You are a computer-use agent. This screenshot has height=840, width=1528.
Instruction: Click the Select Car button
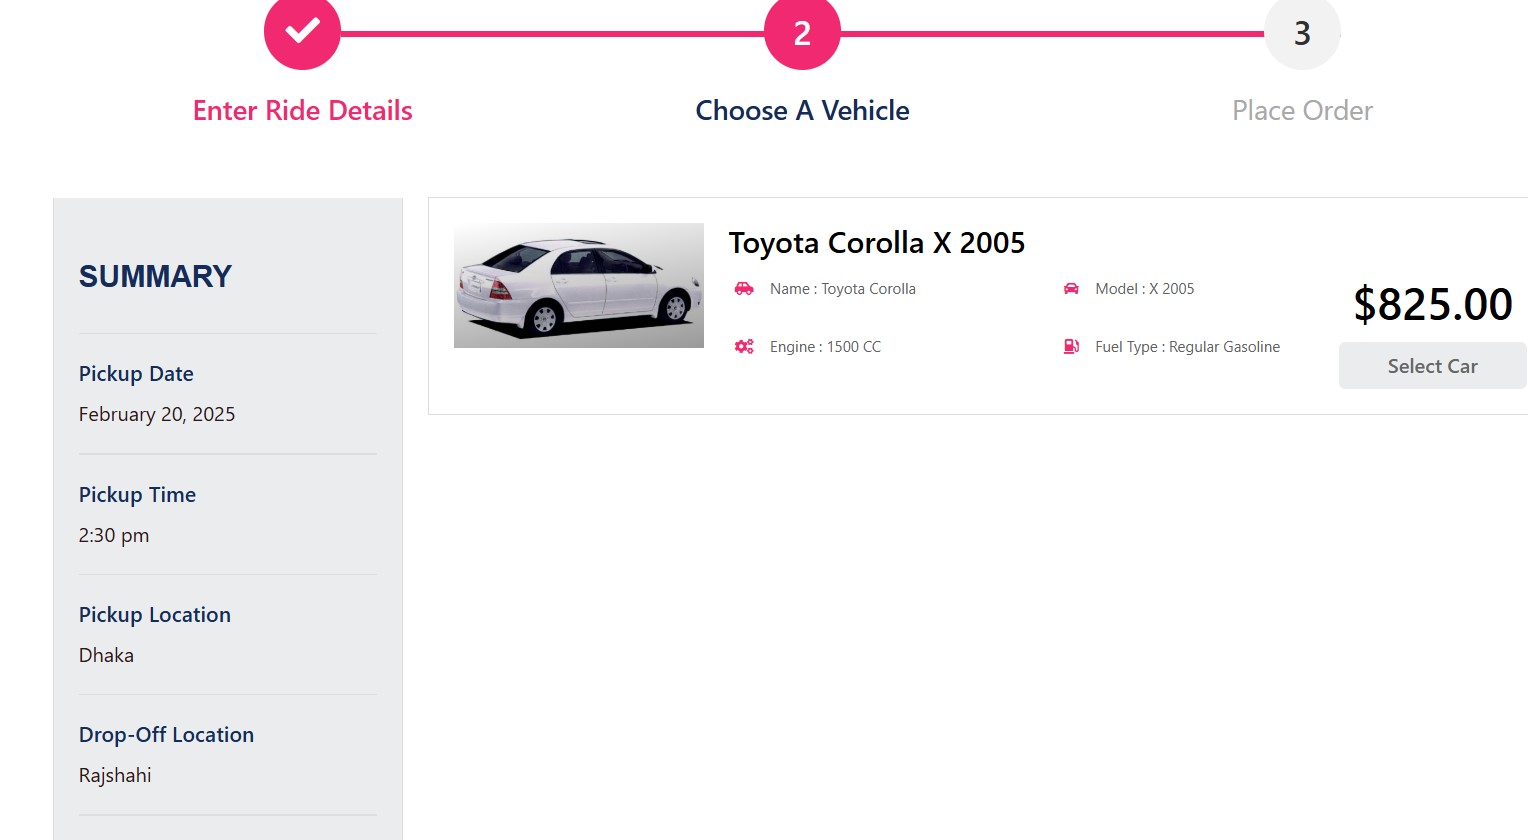tap(1432, 366)
